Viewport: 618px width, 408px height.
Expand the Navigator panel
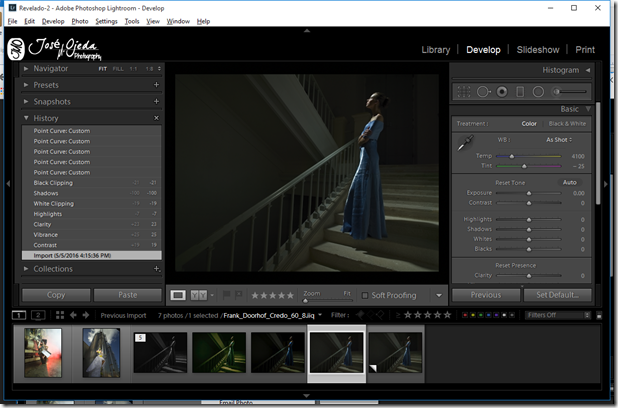pyautogui.click(x=26, y=69)
